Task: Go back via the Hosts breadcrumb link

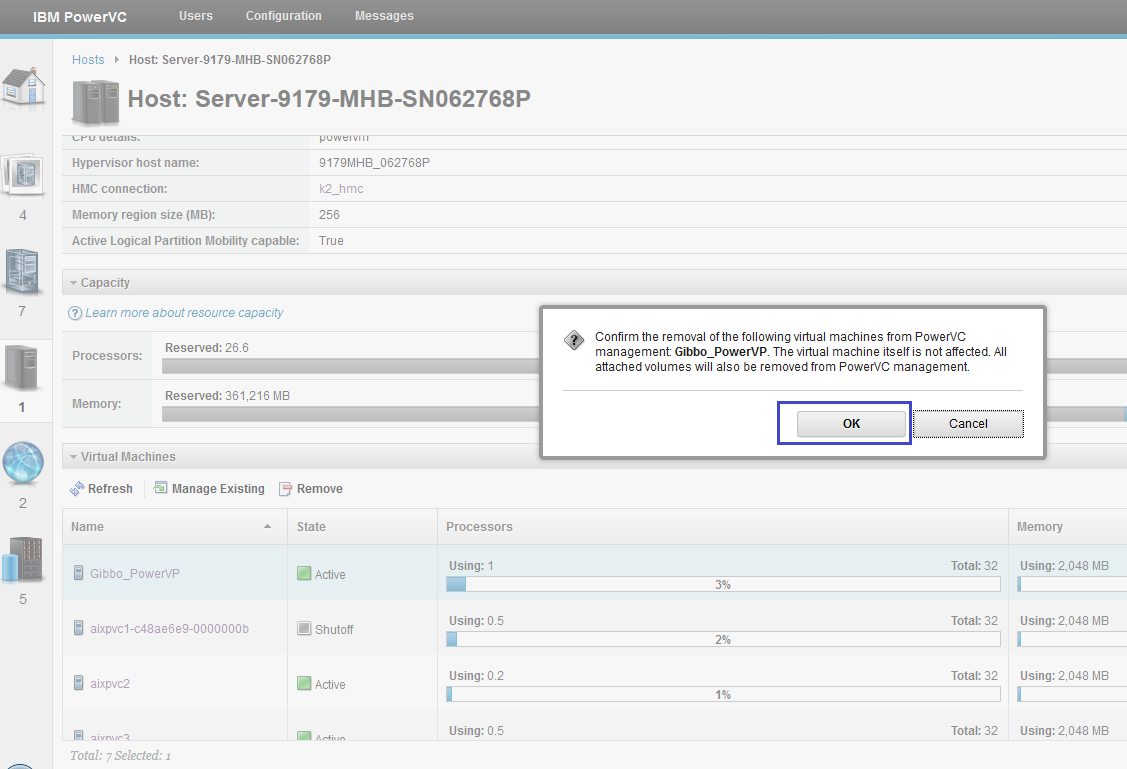Action: click(x=88, y=60)
